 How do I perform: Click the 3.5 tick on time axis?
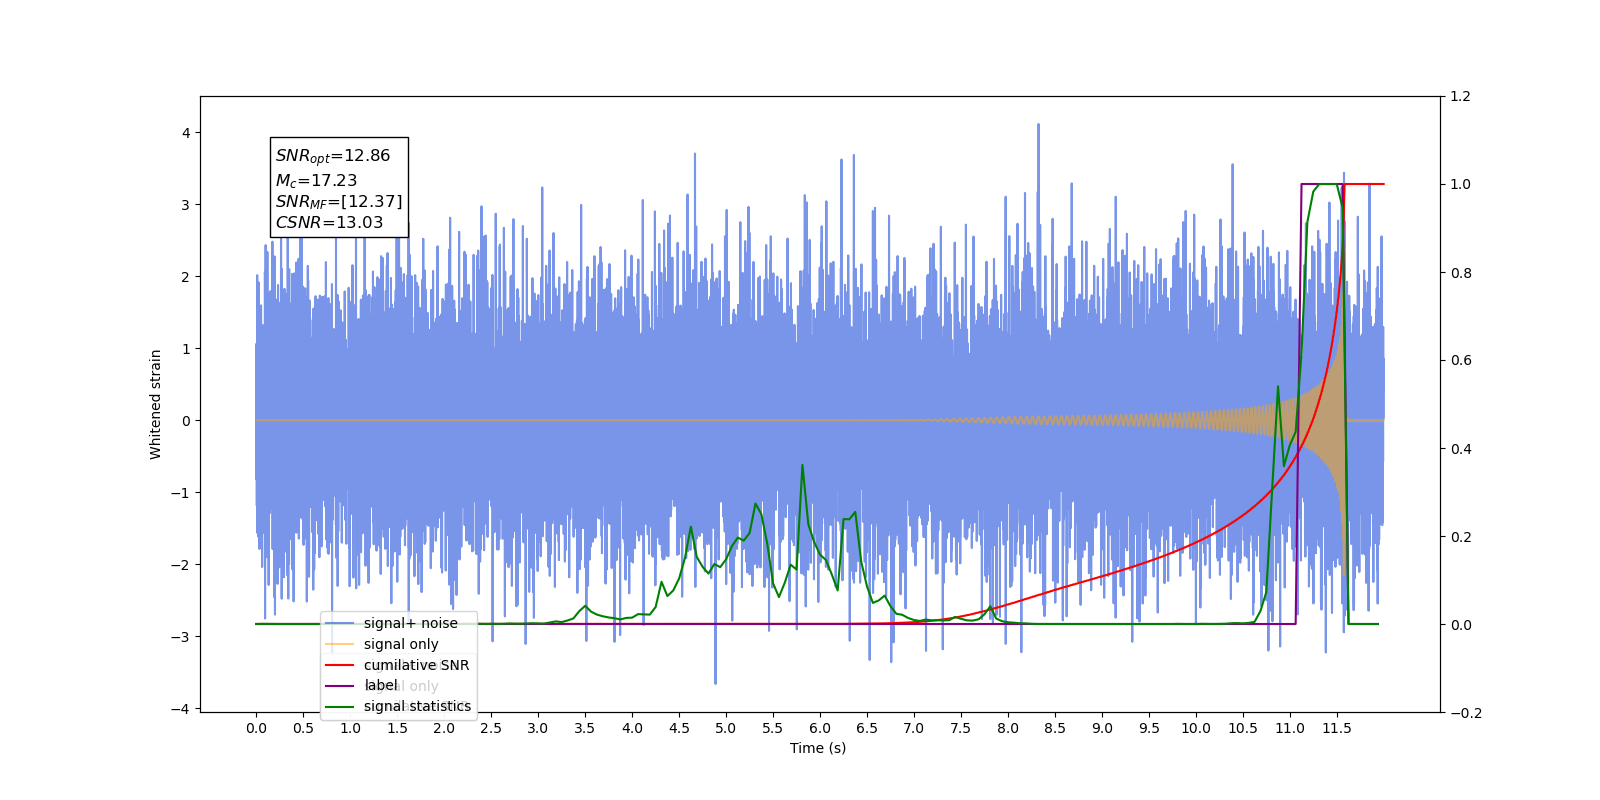click(585, 728)
